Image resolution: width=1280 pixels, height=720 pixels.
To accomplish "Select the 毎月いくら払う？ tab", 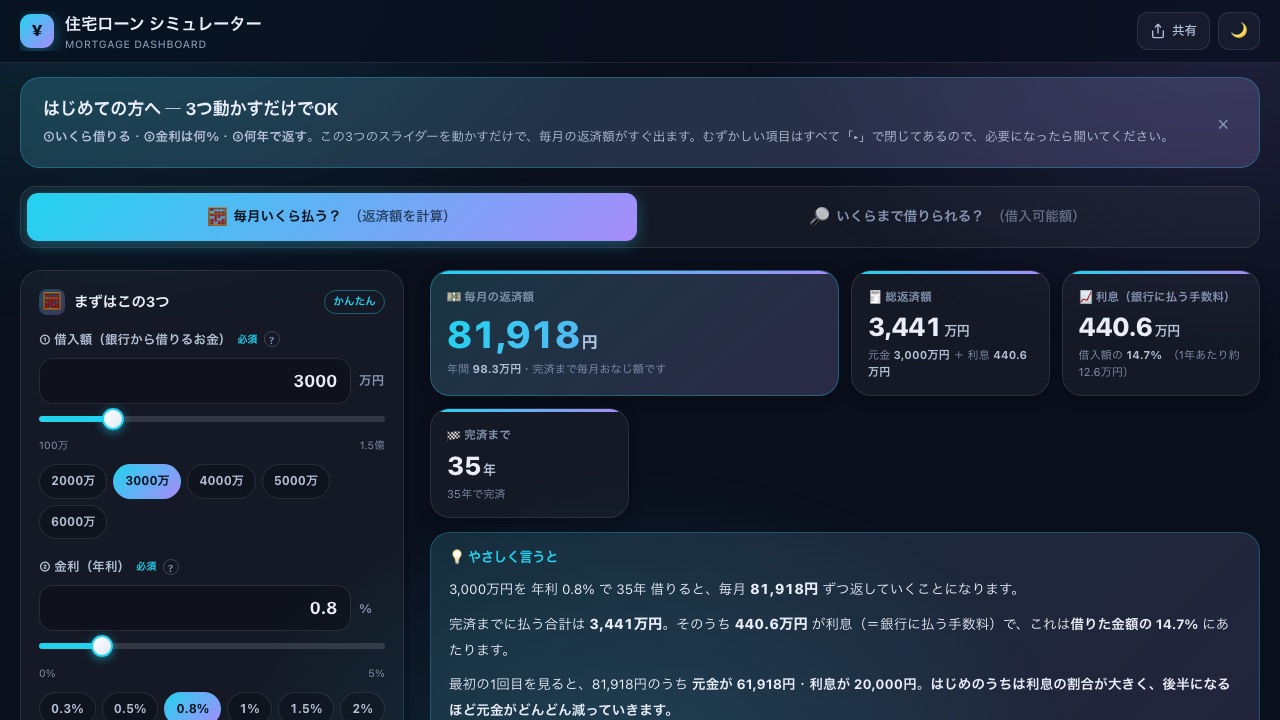I will coord(332,217).
